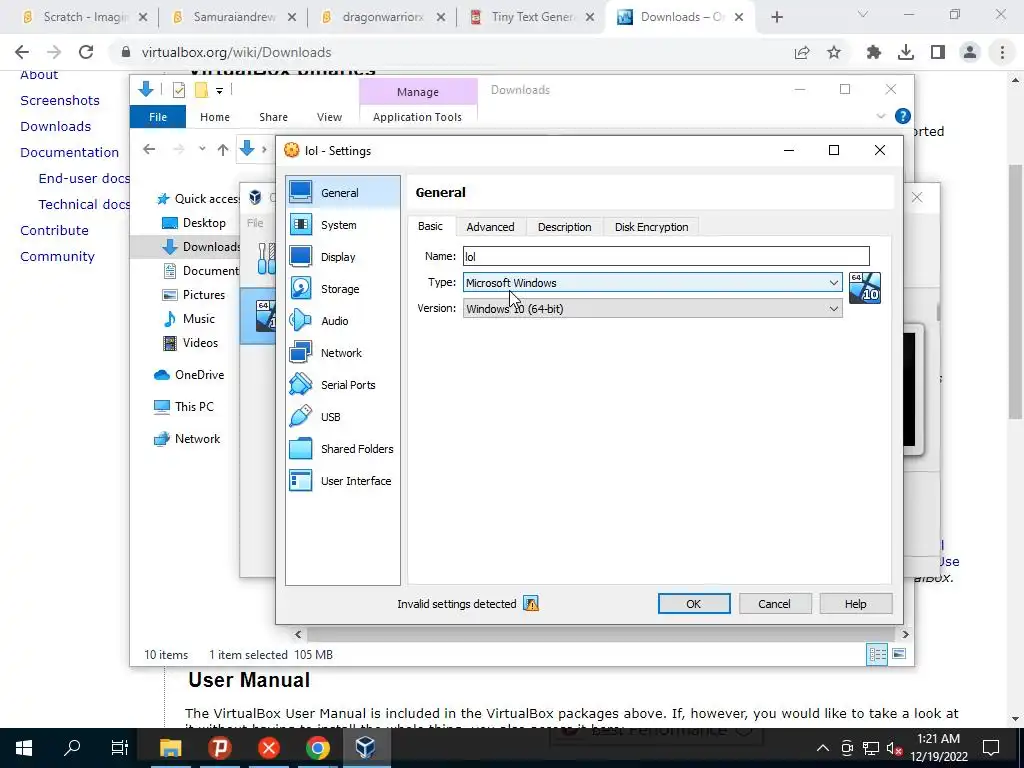Open User Interface settings category
This screenshot has height=768, width=1024.
[x=342, y=481]
